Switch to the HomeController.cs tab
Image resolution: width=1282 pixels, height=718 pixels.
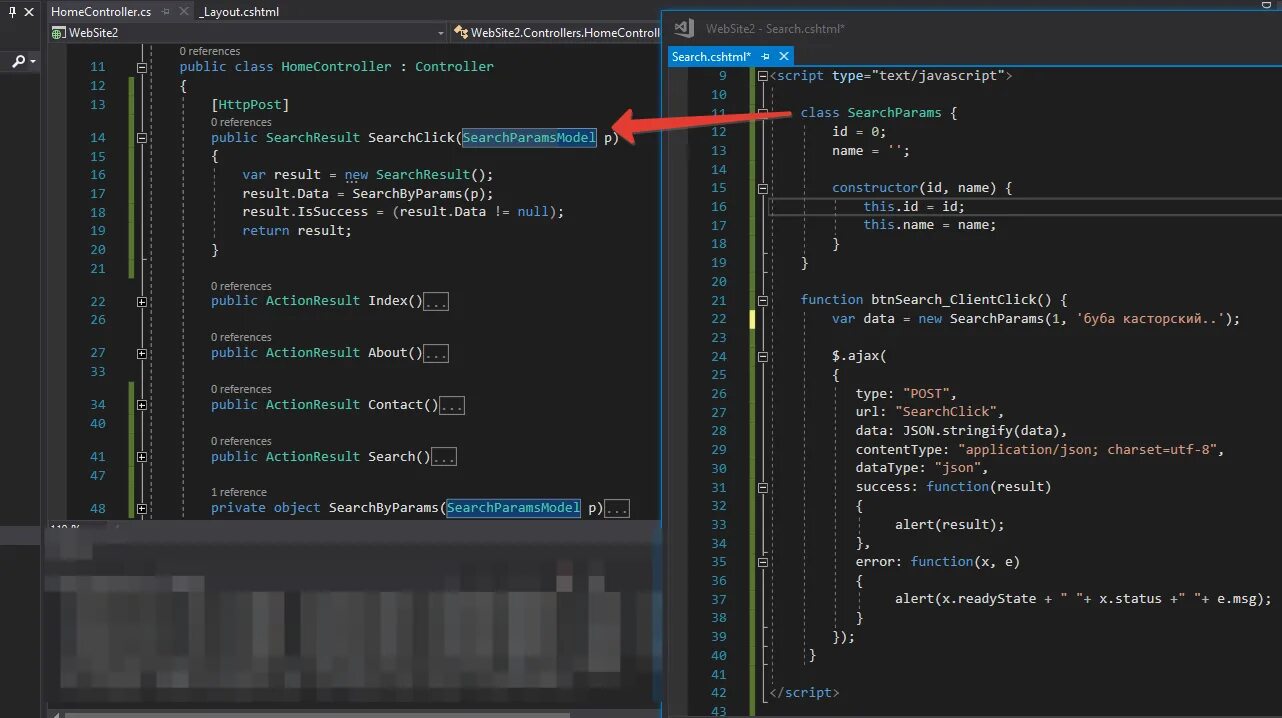click(101, 11)
